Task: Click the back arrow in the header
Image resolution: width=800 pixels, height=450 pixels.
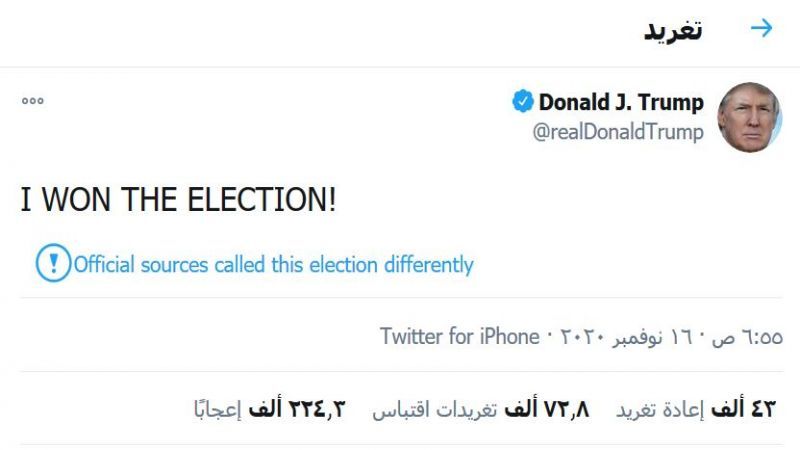Action: pos(762,28)
